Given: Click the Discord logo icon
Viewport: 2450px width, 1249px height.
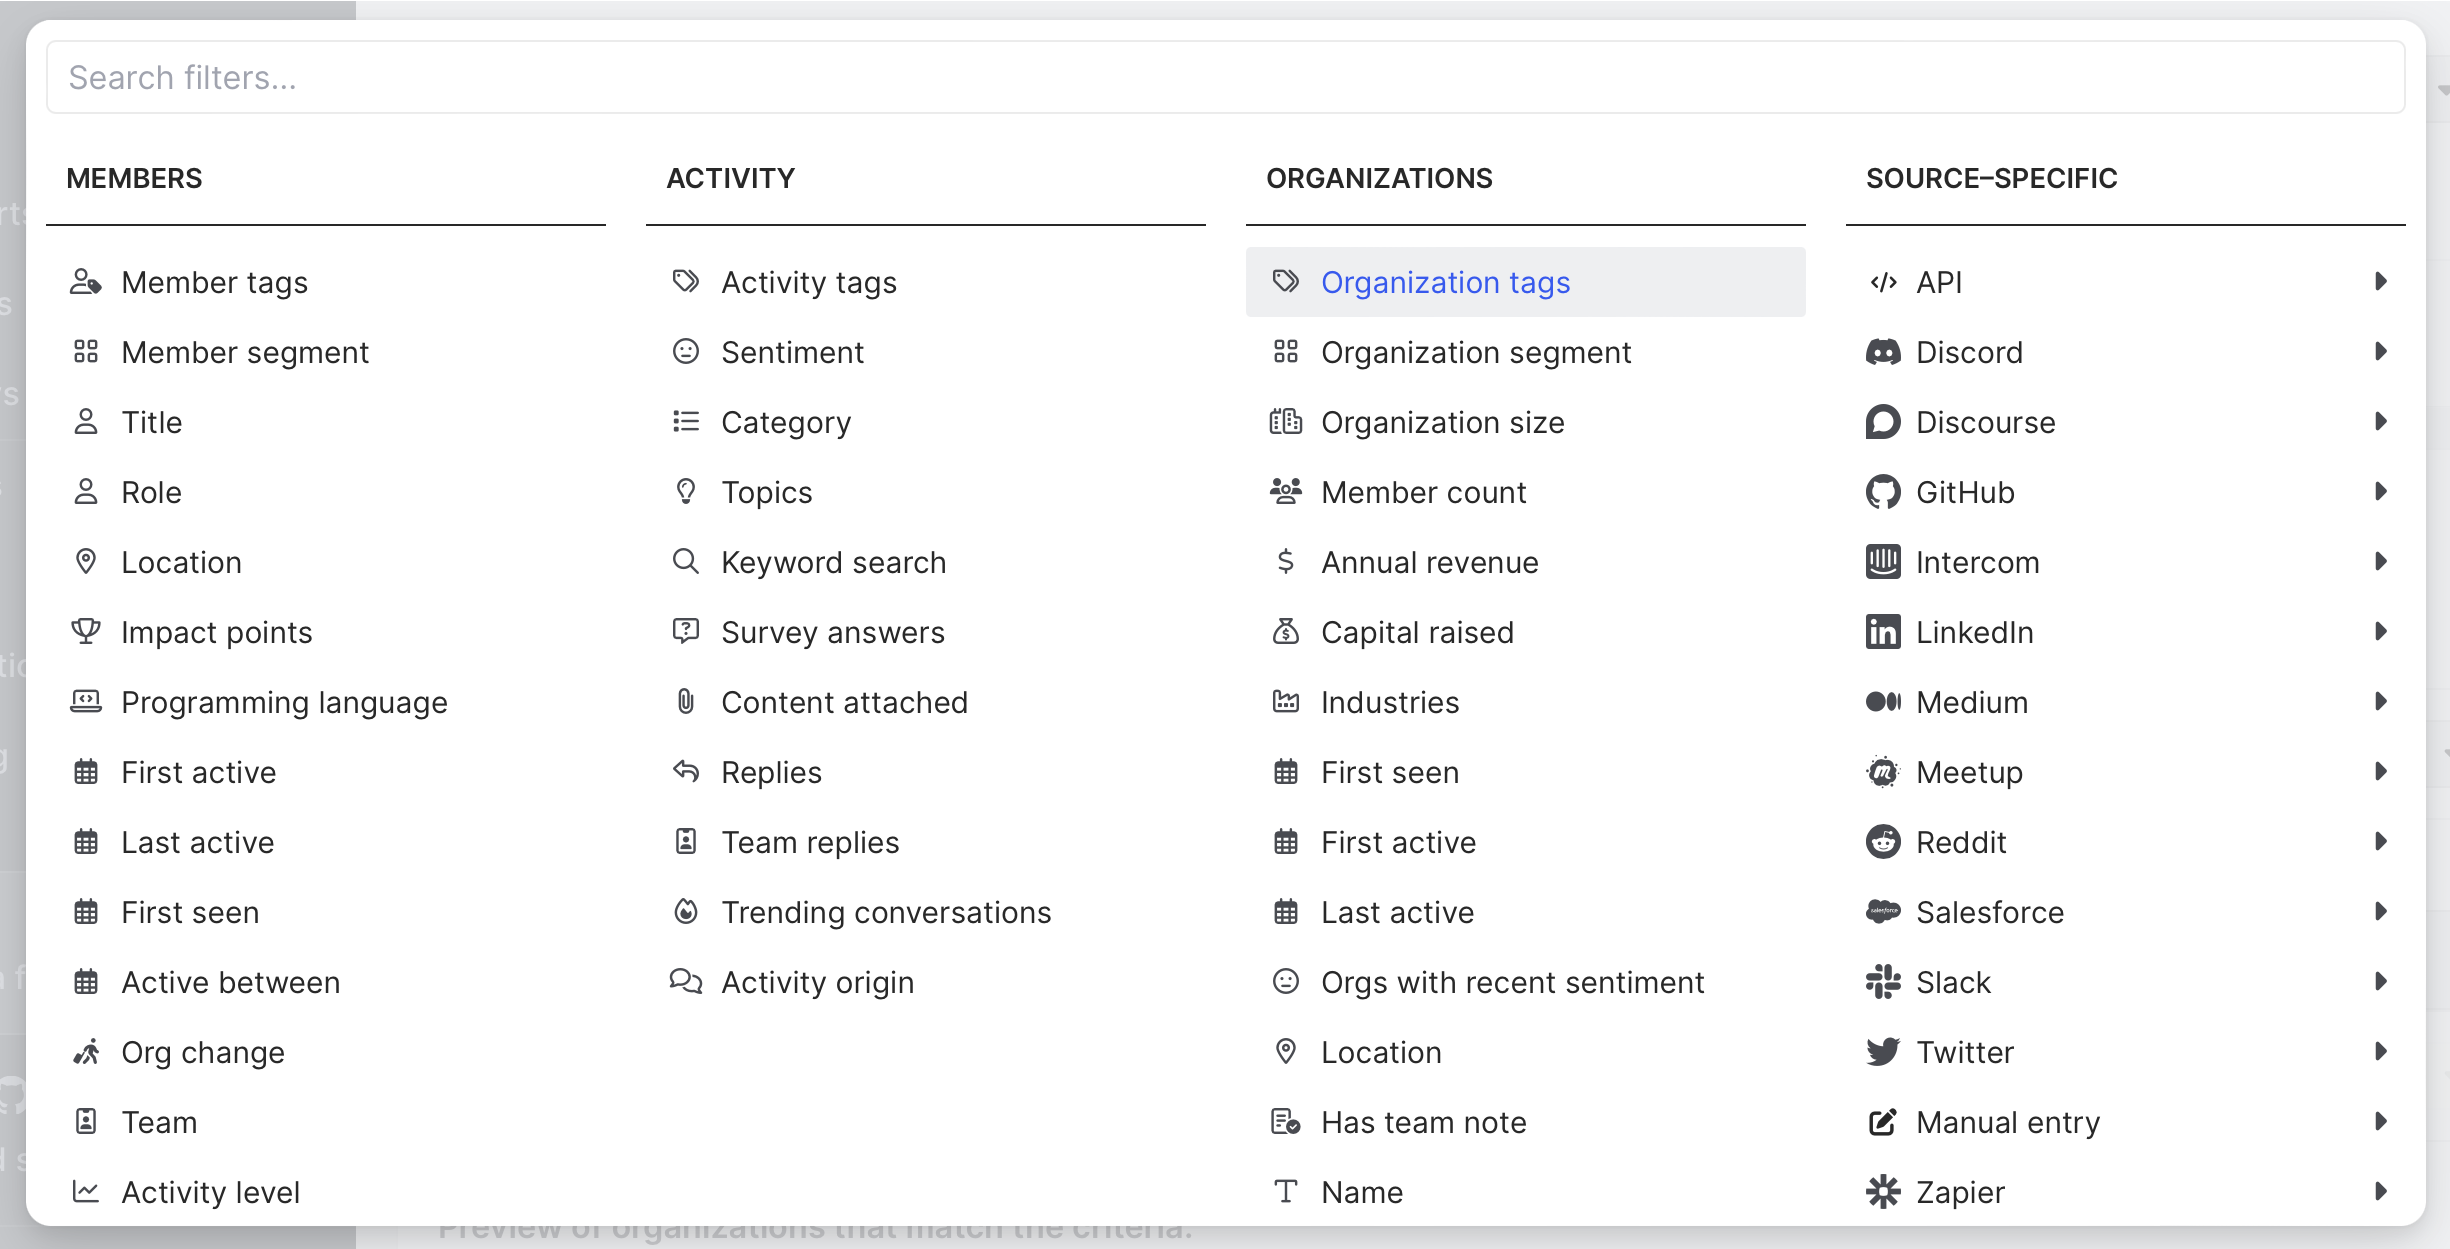Looking at the screenshot, I should [x=1883, y=352].
